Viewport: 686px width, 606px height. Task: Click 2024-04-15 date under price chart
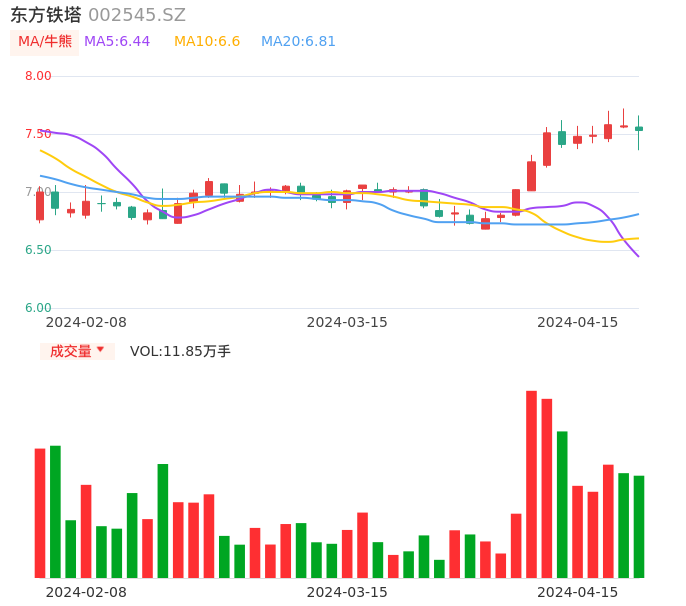[x=578, y=322]
